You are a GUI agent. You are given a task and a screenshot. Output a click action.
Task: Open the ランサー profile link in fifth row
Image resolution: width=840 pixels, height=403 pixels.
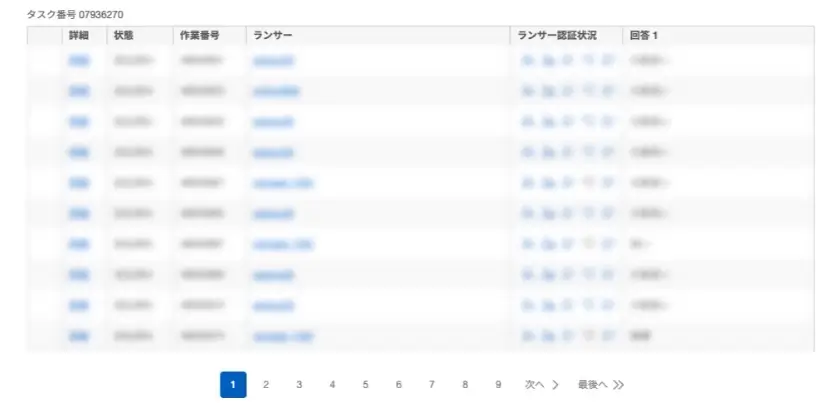tap(283, 183)
